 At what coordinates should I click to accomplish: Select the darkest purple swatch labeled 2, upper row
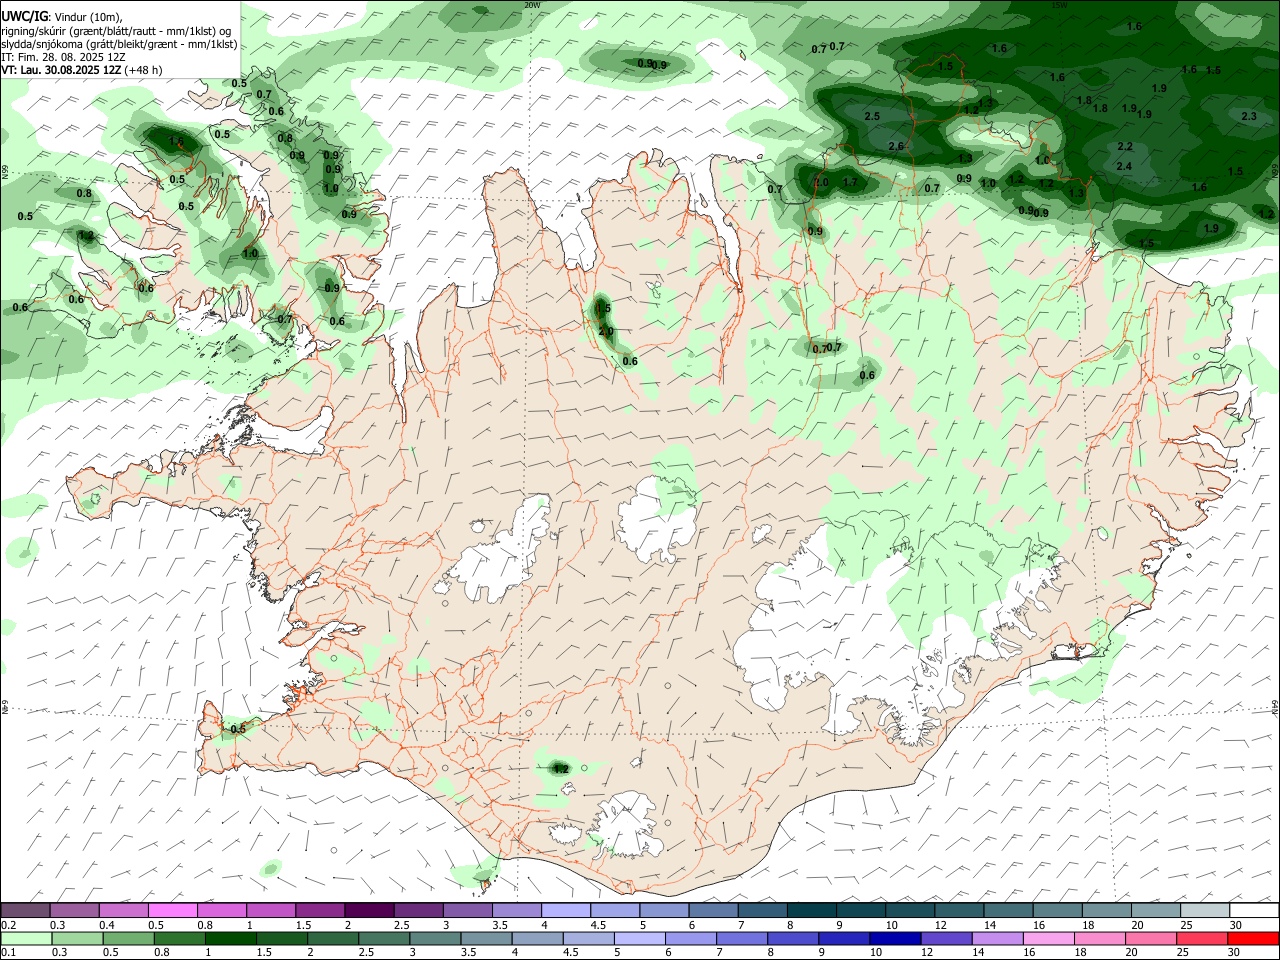[368, 910]
